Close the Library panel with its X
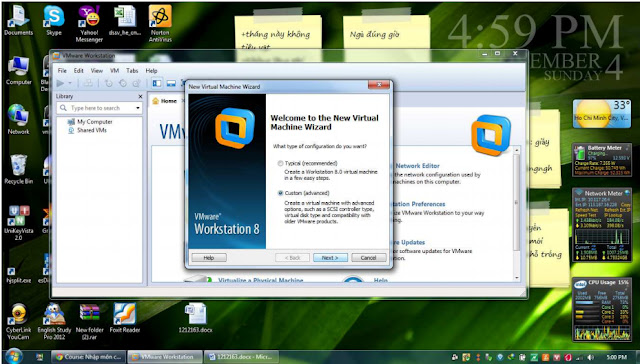This screenshot has width=640, height=364. tap(140, 96)
